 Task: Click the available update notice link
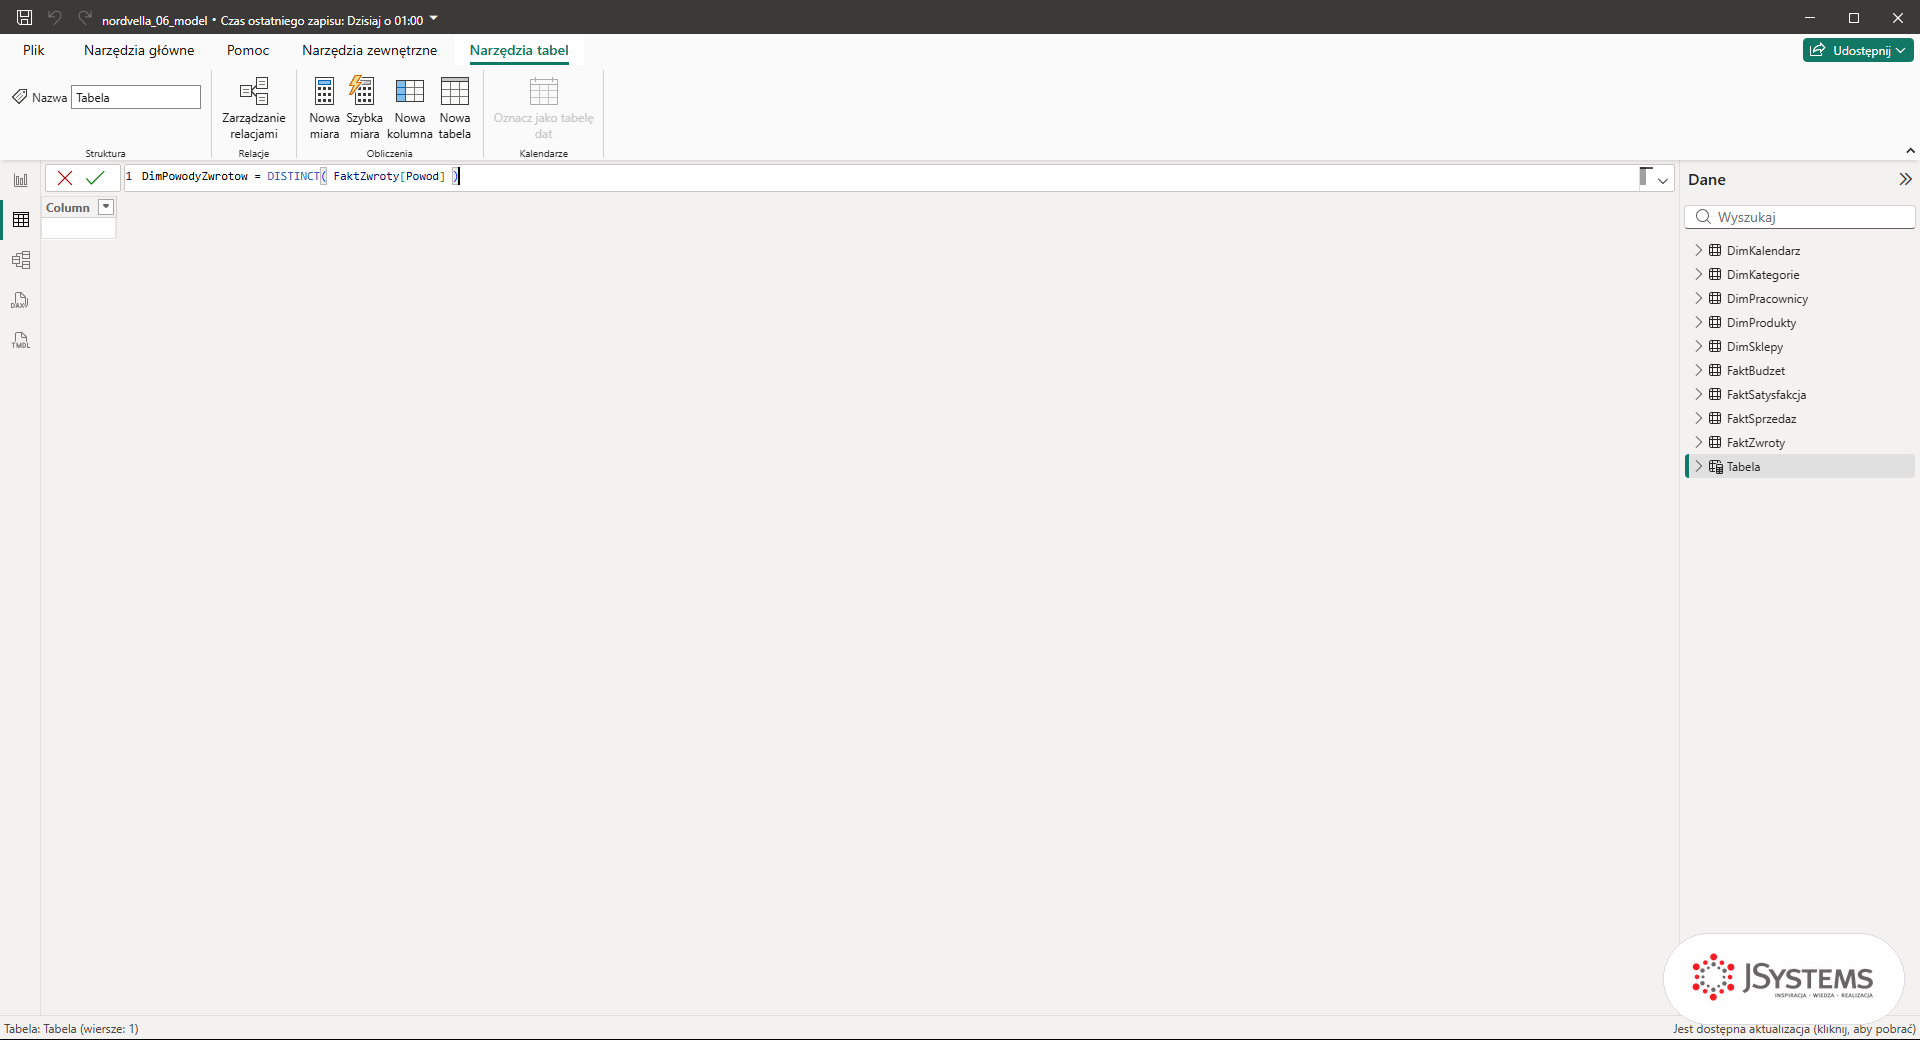click(1794, 1028)
